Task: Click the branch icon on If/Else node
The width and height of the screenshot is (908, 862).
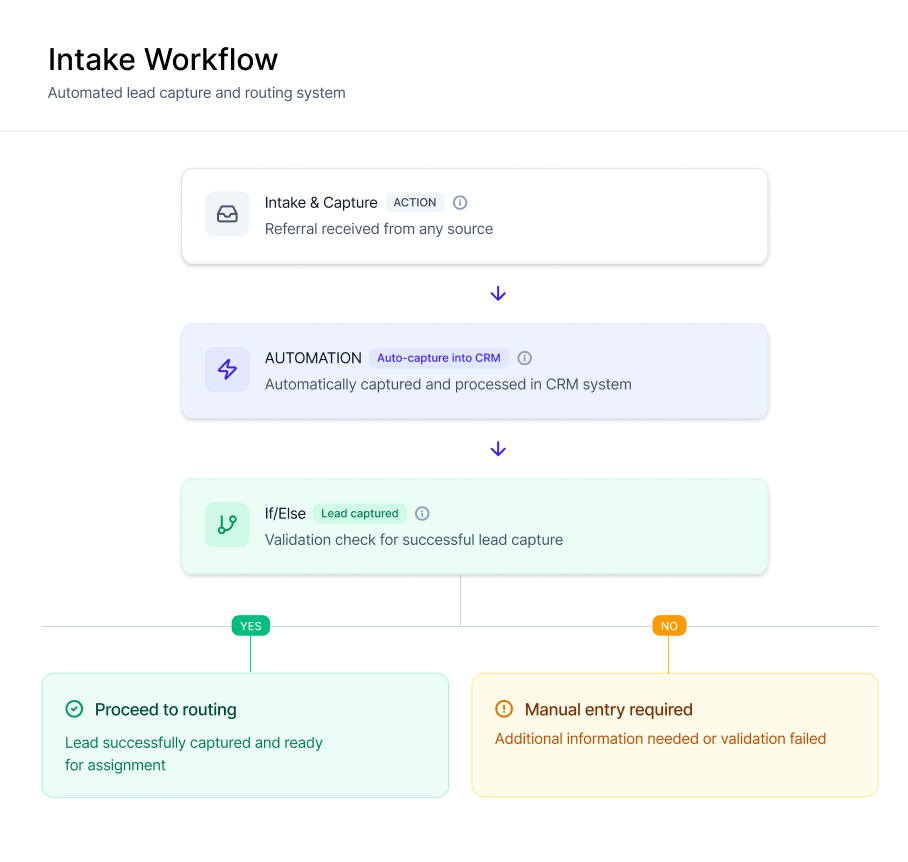Action: click(227, 524)
